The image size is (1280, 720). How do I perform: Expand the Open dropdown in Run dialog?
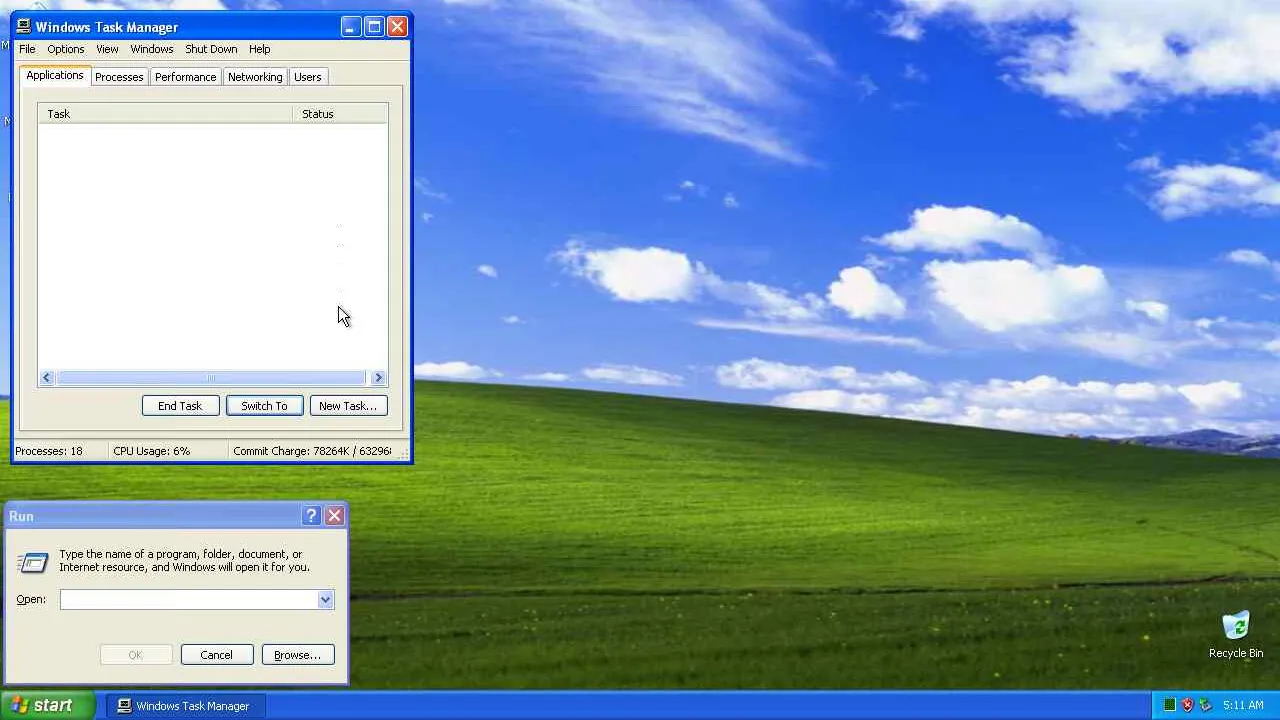(325, 599)
